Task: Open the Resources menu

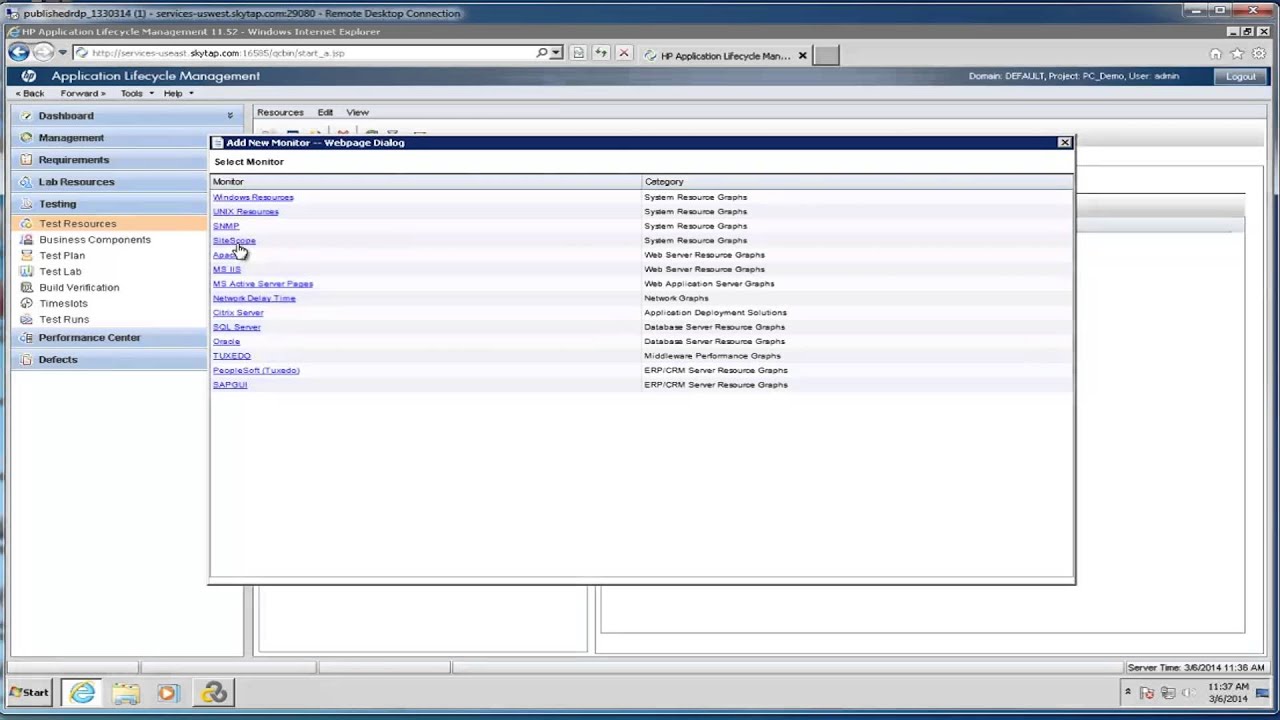Action: [280, 113]
